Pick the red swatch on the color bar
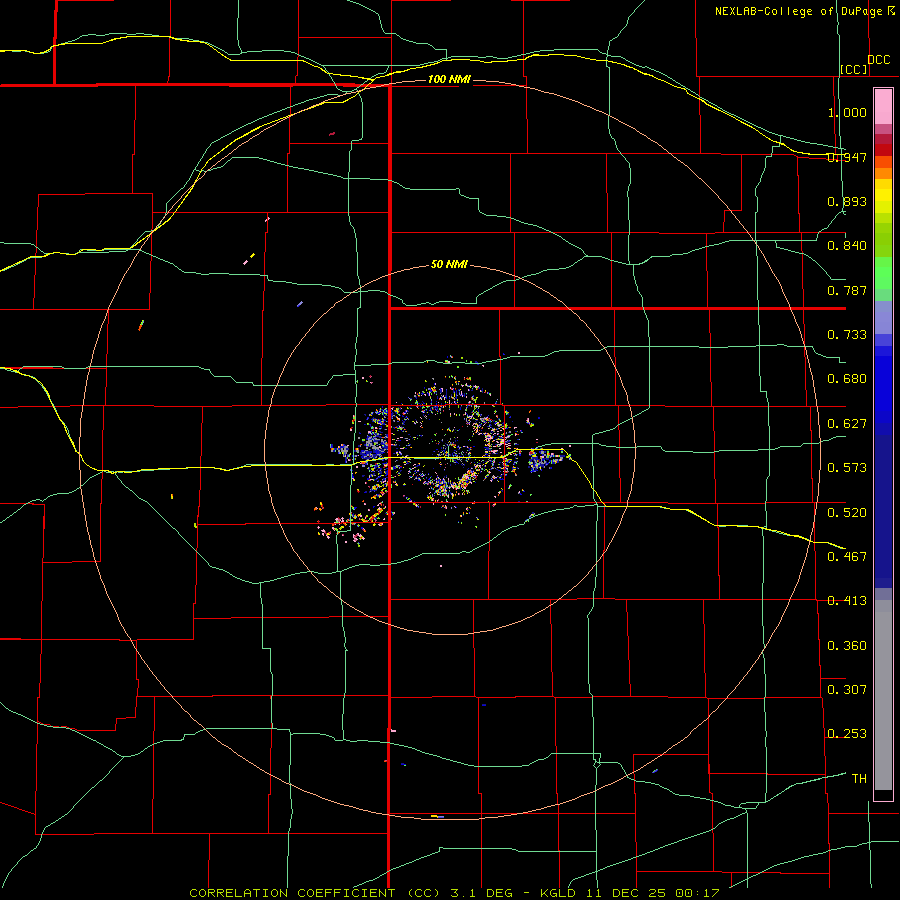Image resolution: width=900 pixels, height=900 pixels. (x=883, y=149)
